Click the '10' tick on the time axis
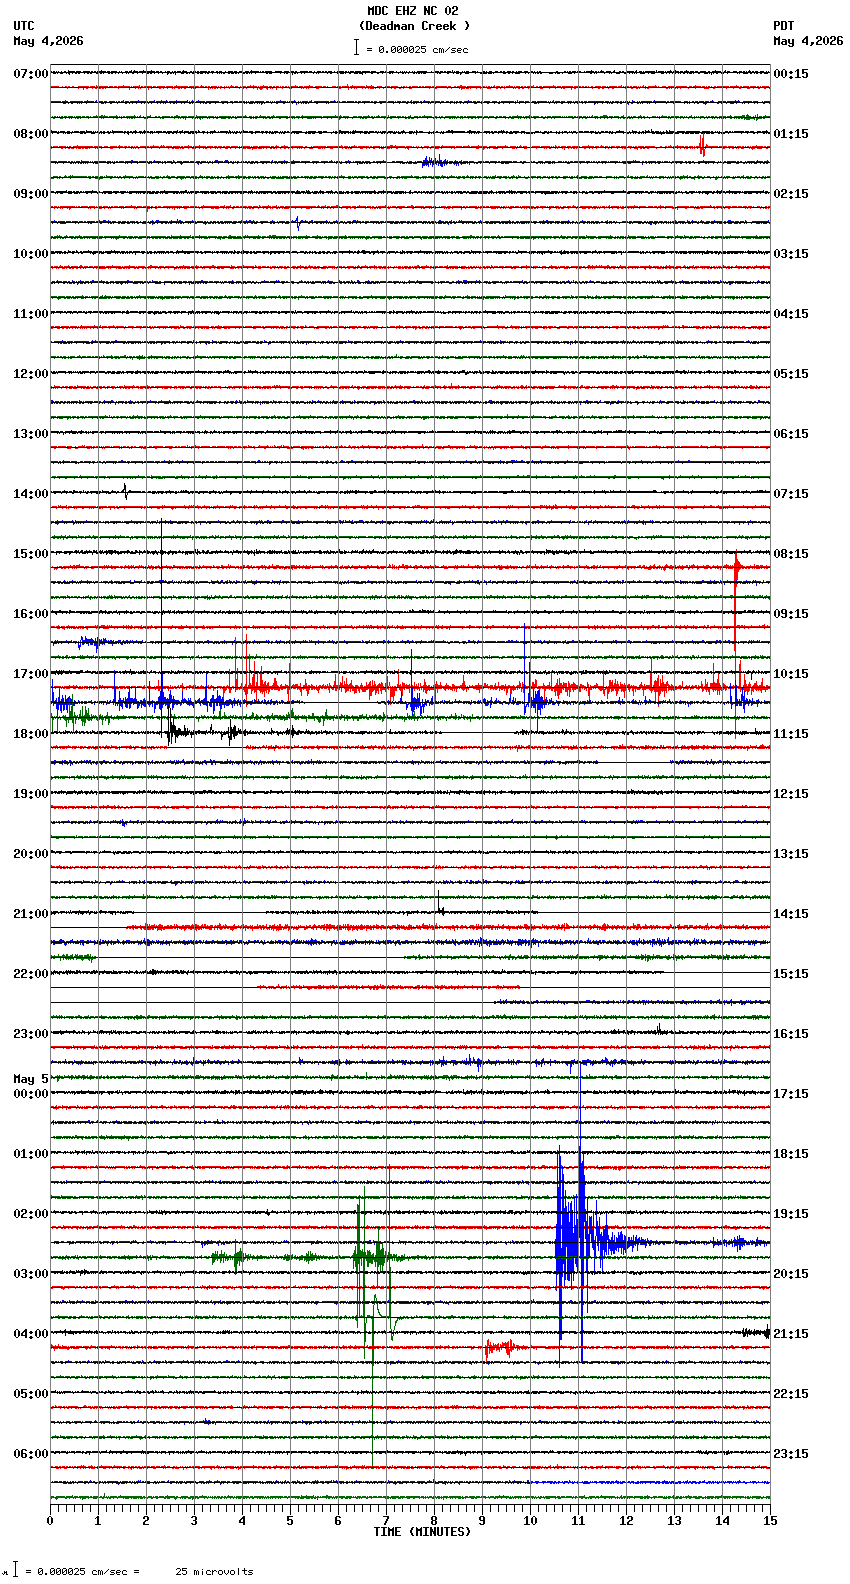Screen dimensions: 850x1584 click(x=530, y=1520)
